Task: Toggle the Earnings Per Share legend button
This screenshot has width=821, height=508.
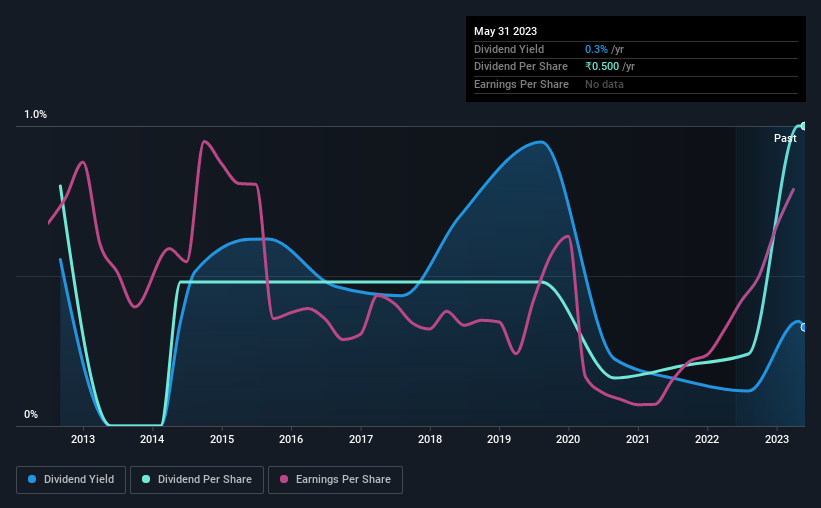Action: pos(336,480)
